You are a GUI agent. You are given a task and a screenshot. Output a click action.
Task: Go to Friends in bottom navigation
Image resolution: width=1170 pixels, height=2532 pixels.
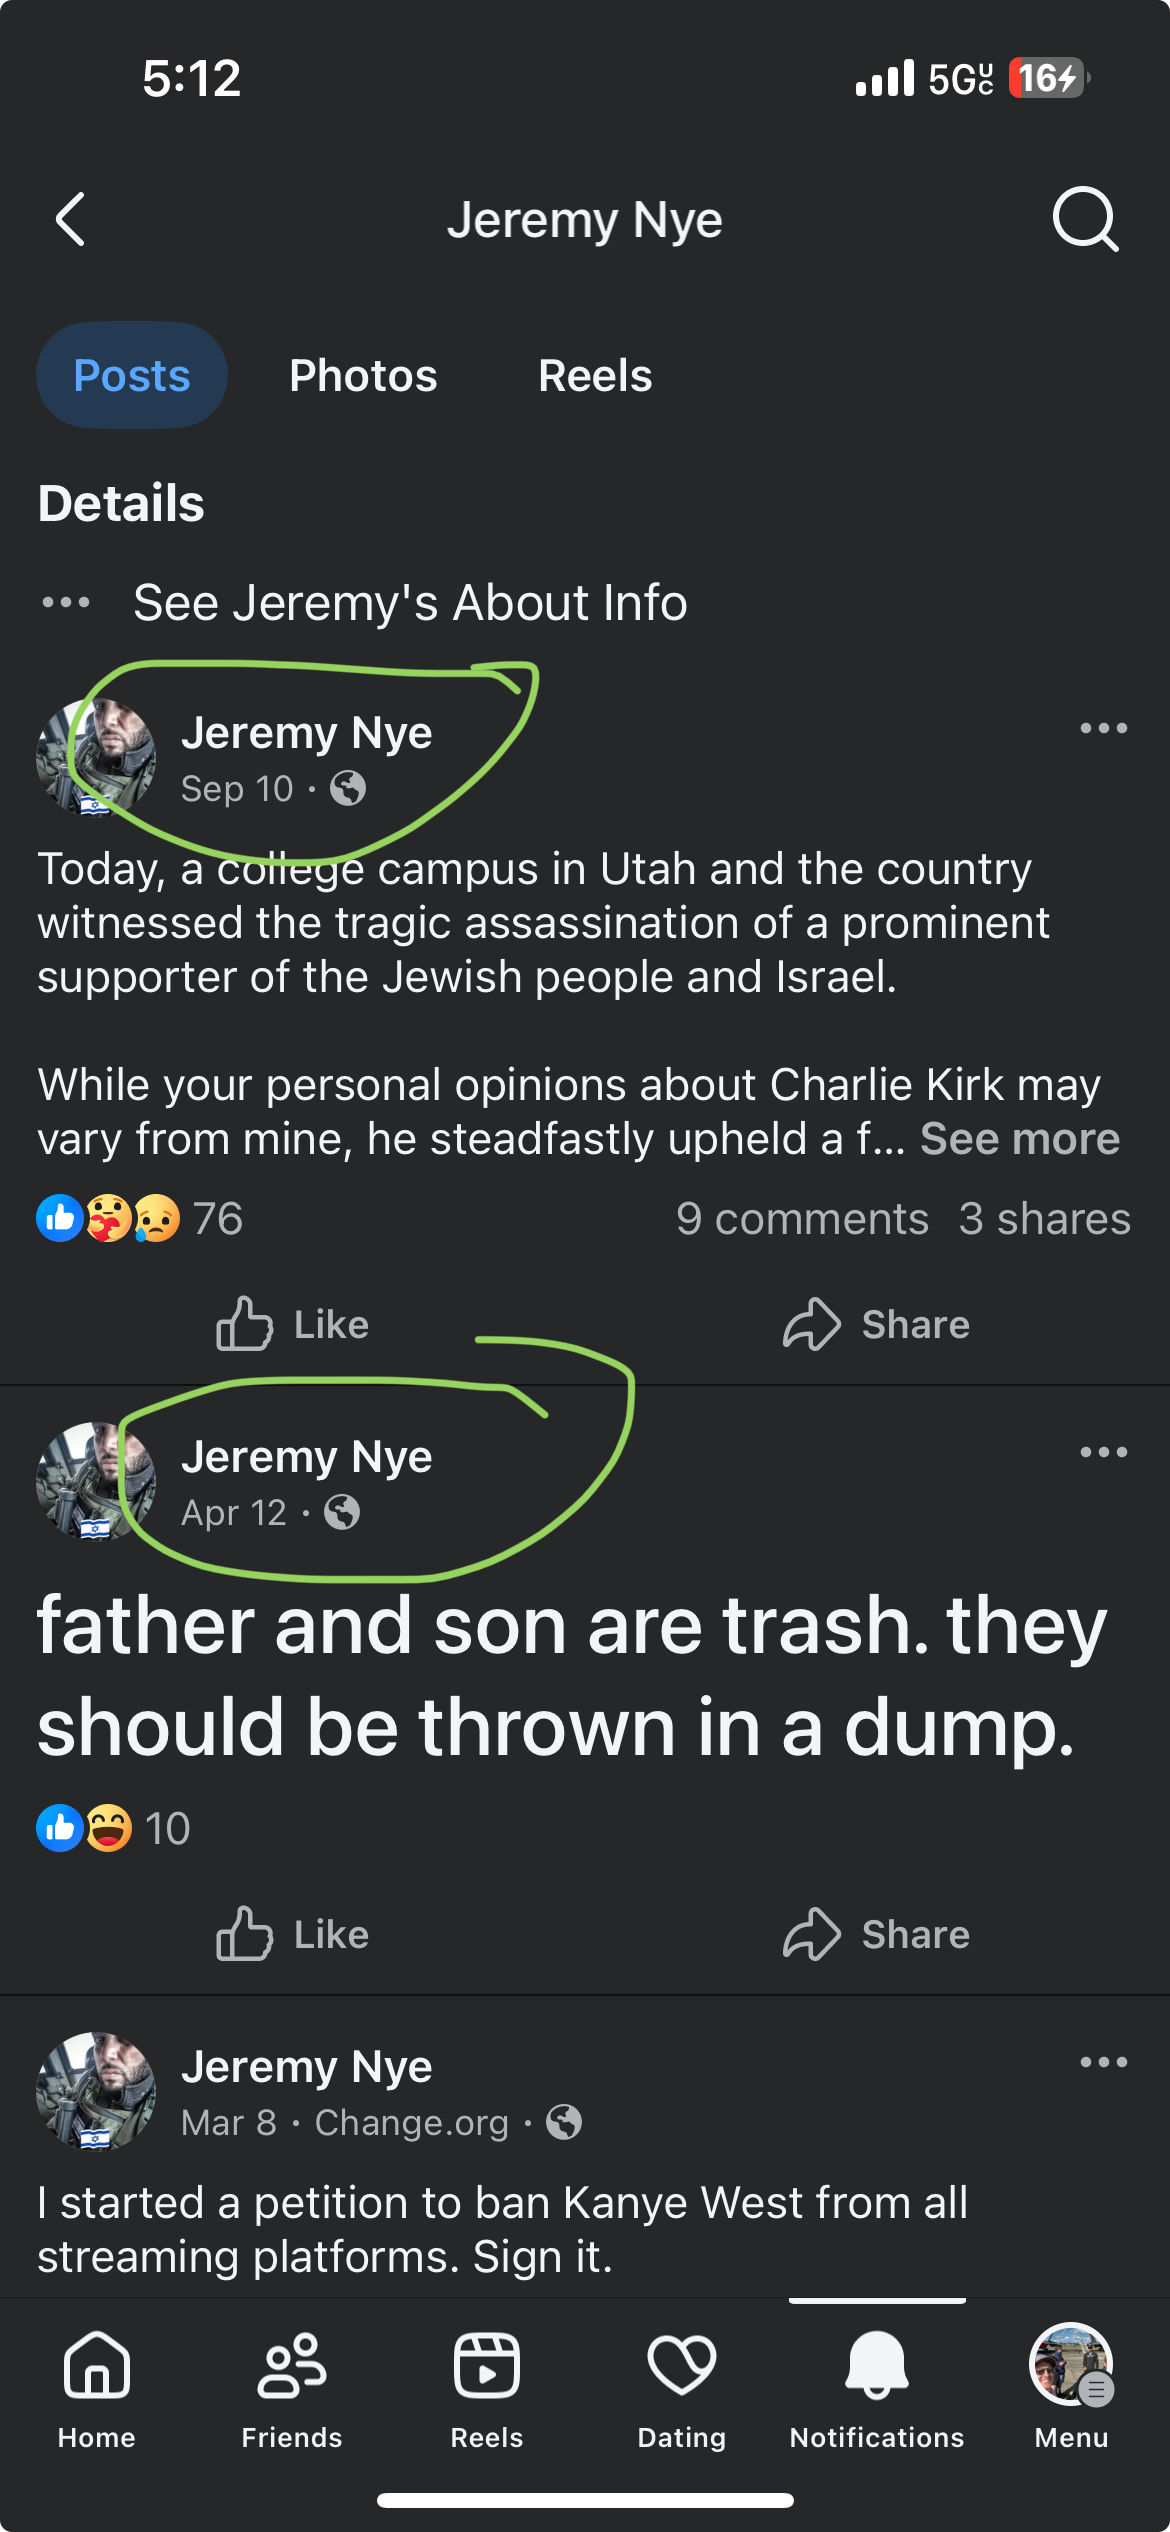pos(291,2385)
